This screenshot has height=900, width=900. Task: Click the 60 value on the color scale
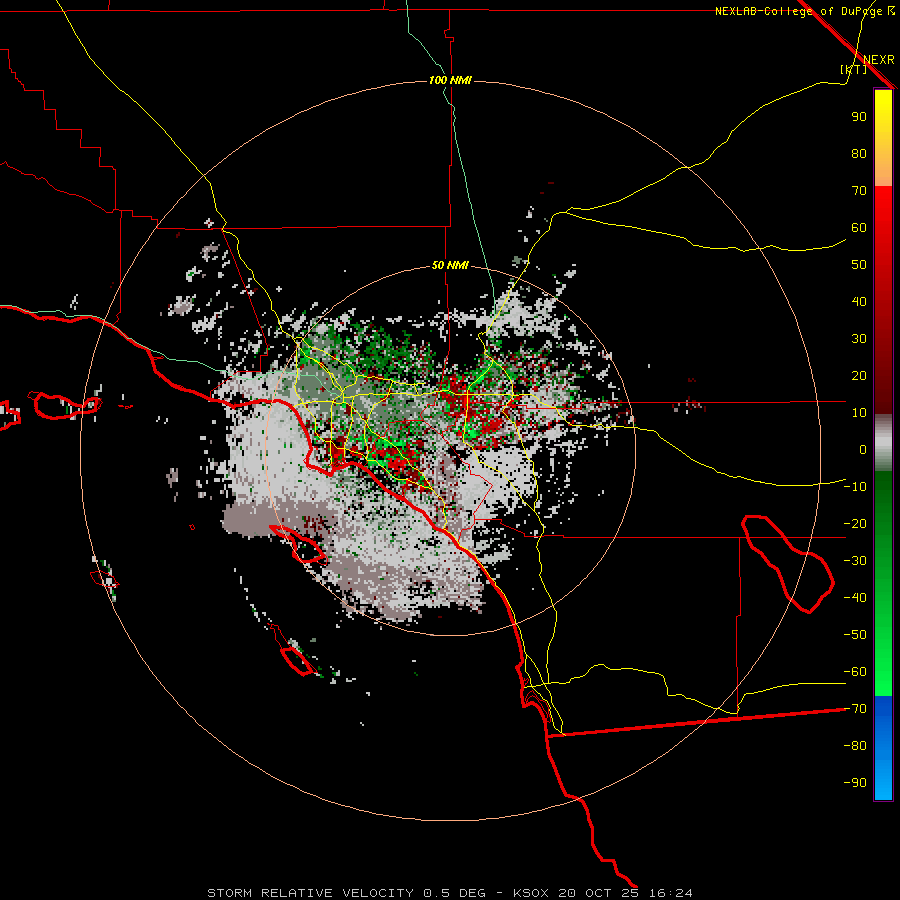[859, 227]
